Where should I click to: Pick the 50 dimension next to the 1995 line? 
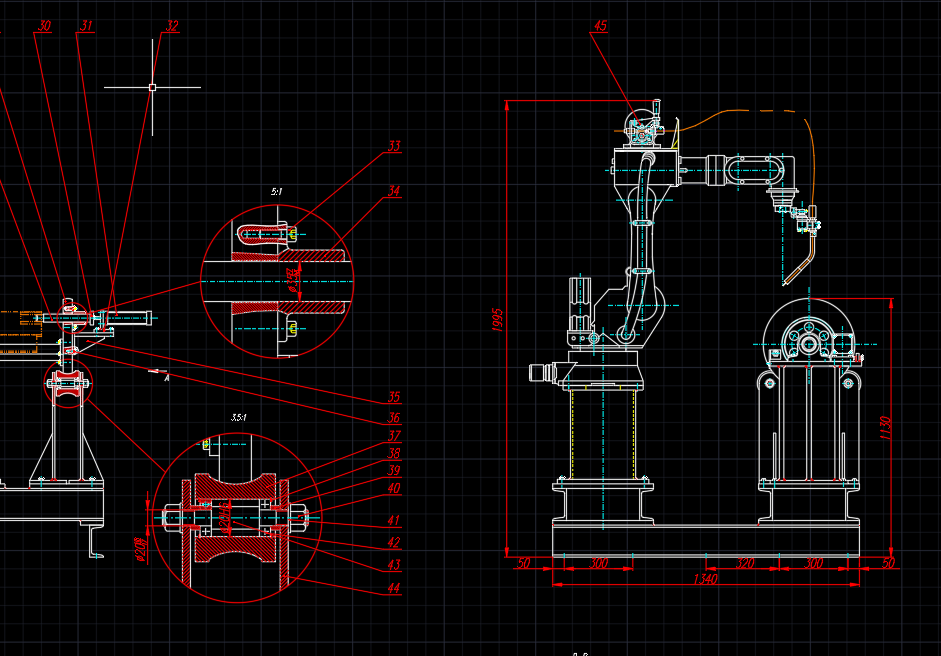tap(524, 563)
